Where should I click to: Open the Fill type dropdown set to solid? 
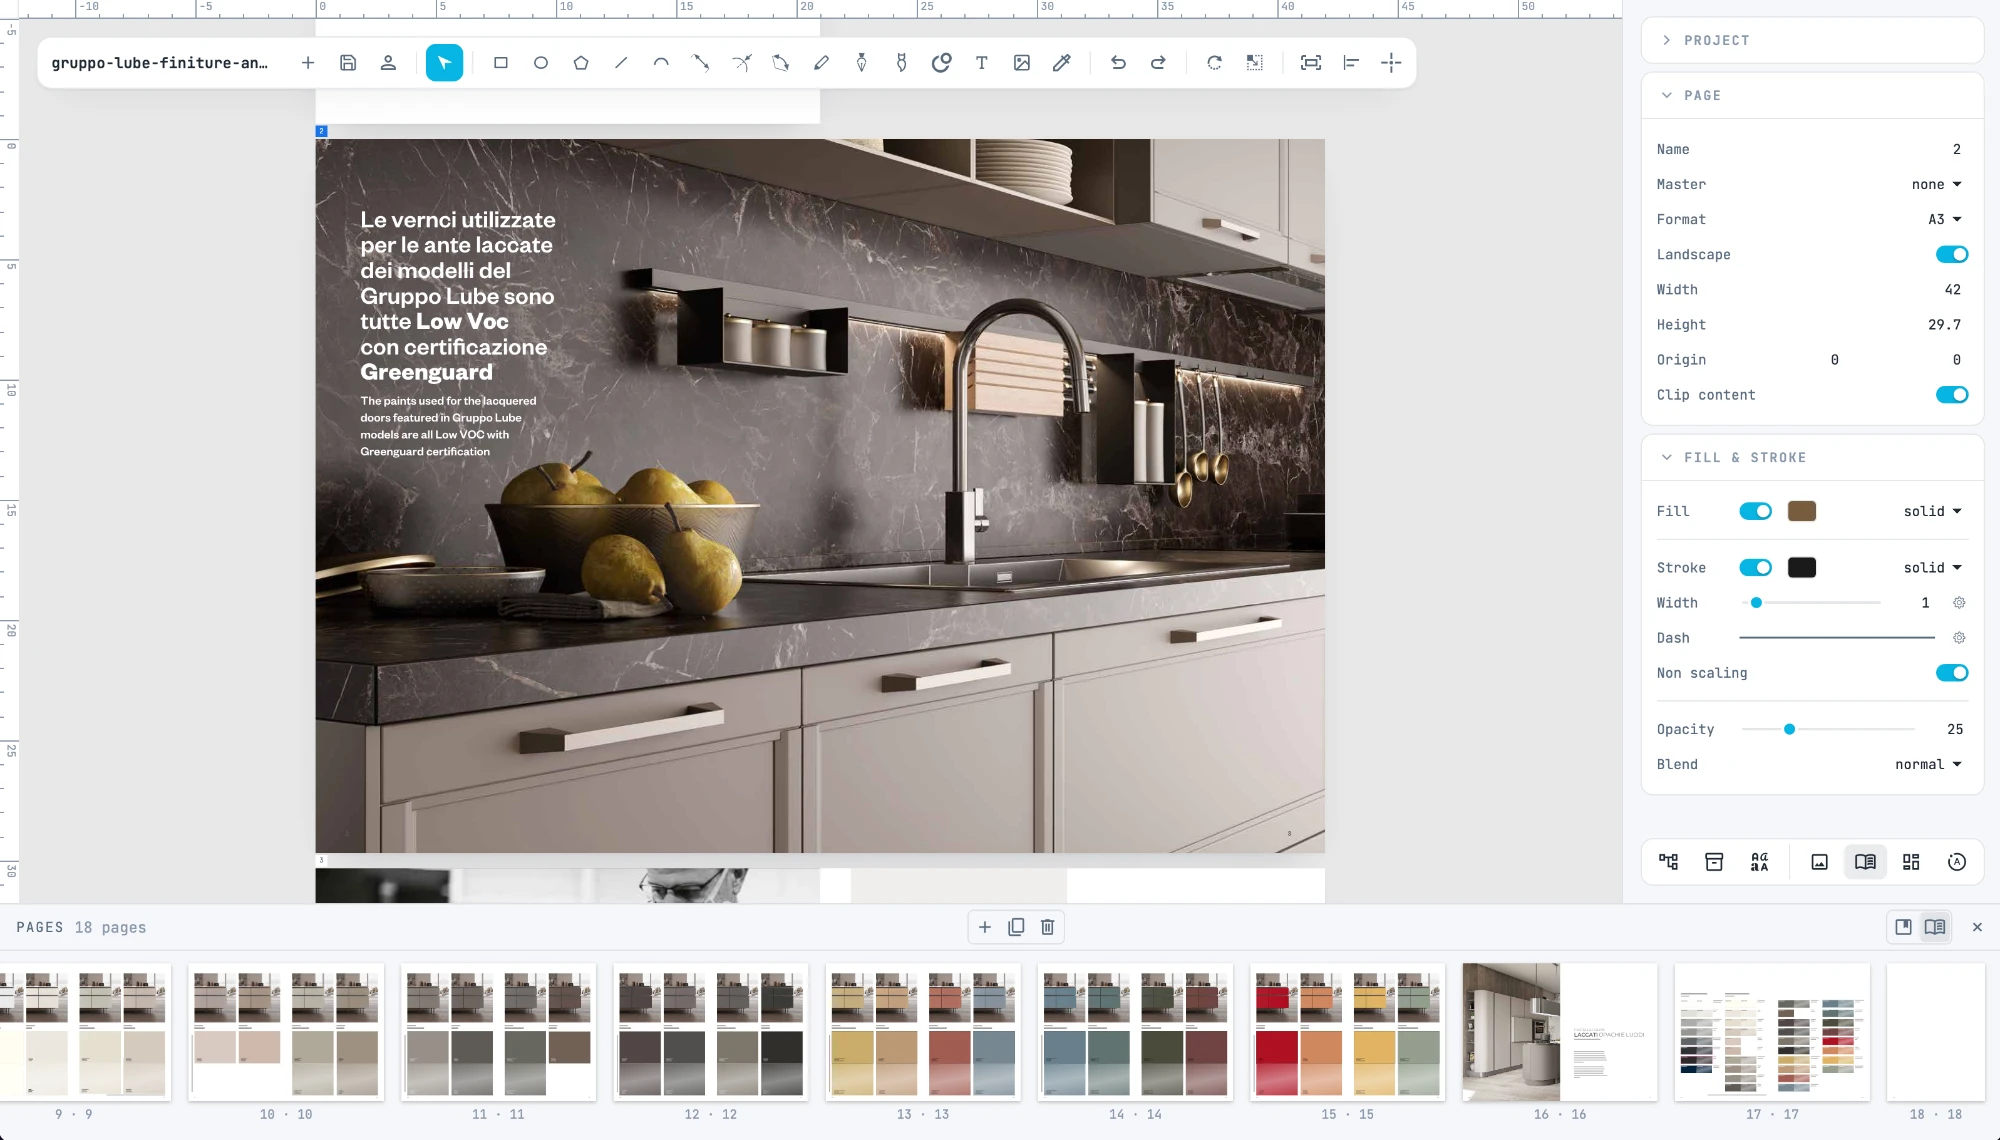1933,511
